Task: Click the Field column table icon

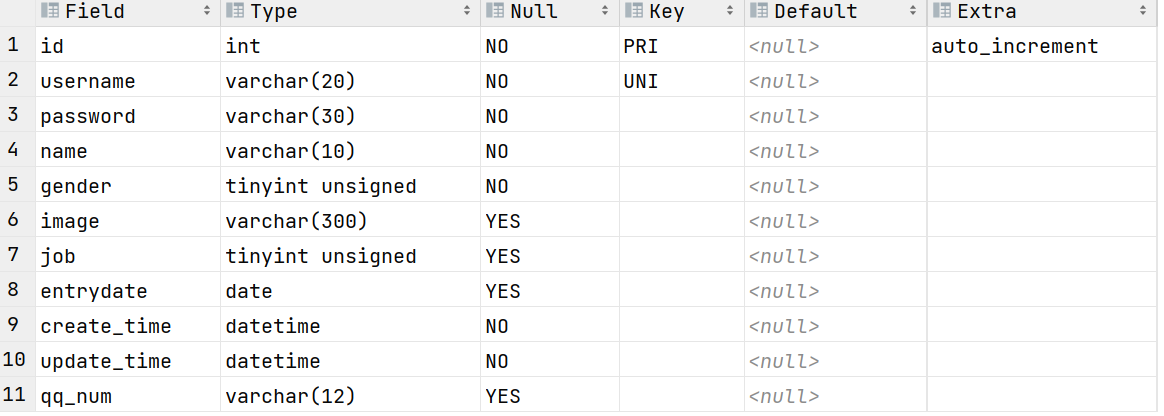Action: coord(50,12)
